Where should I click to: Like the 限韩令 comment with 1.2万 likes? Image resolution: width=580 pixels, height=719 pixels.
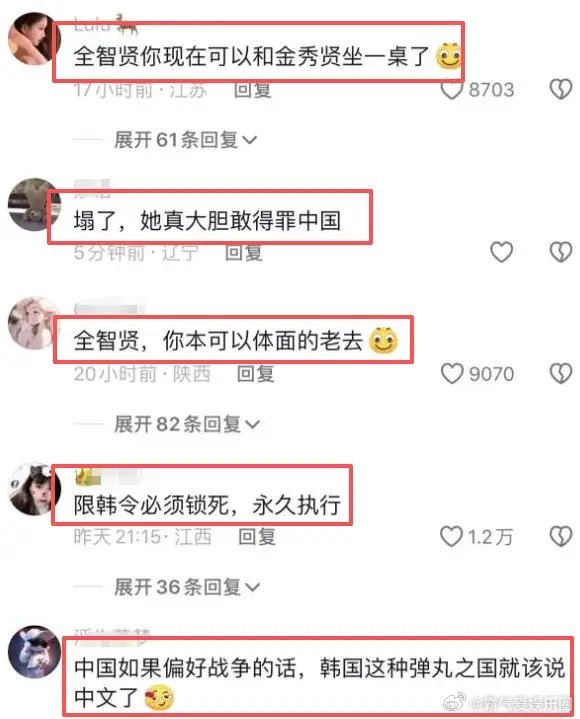[x=452, y=536]
